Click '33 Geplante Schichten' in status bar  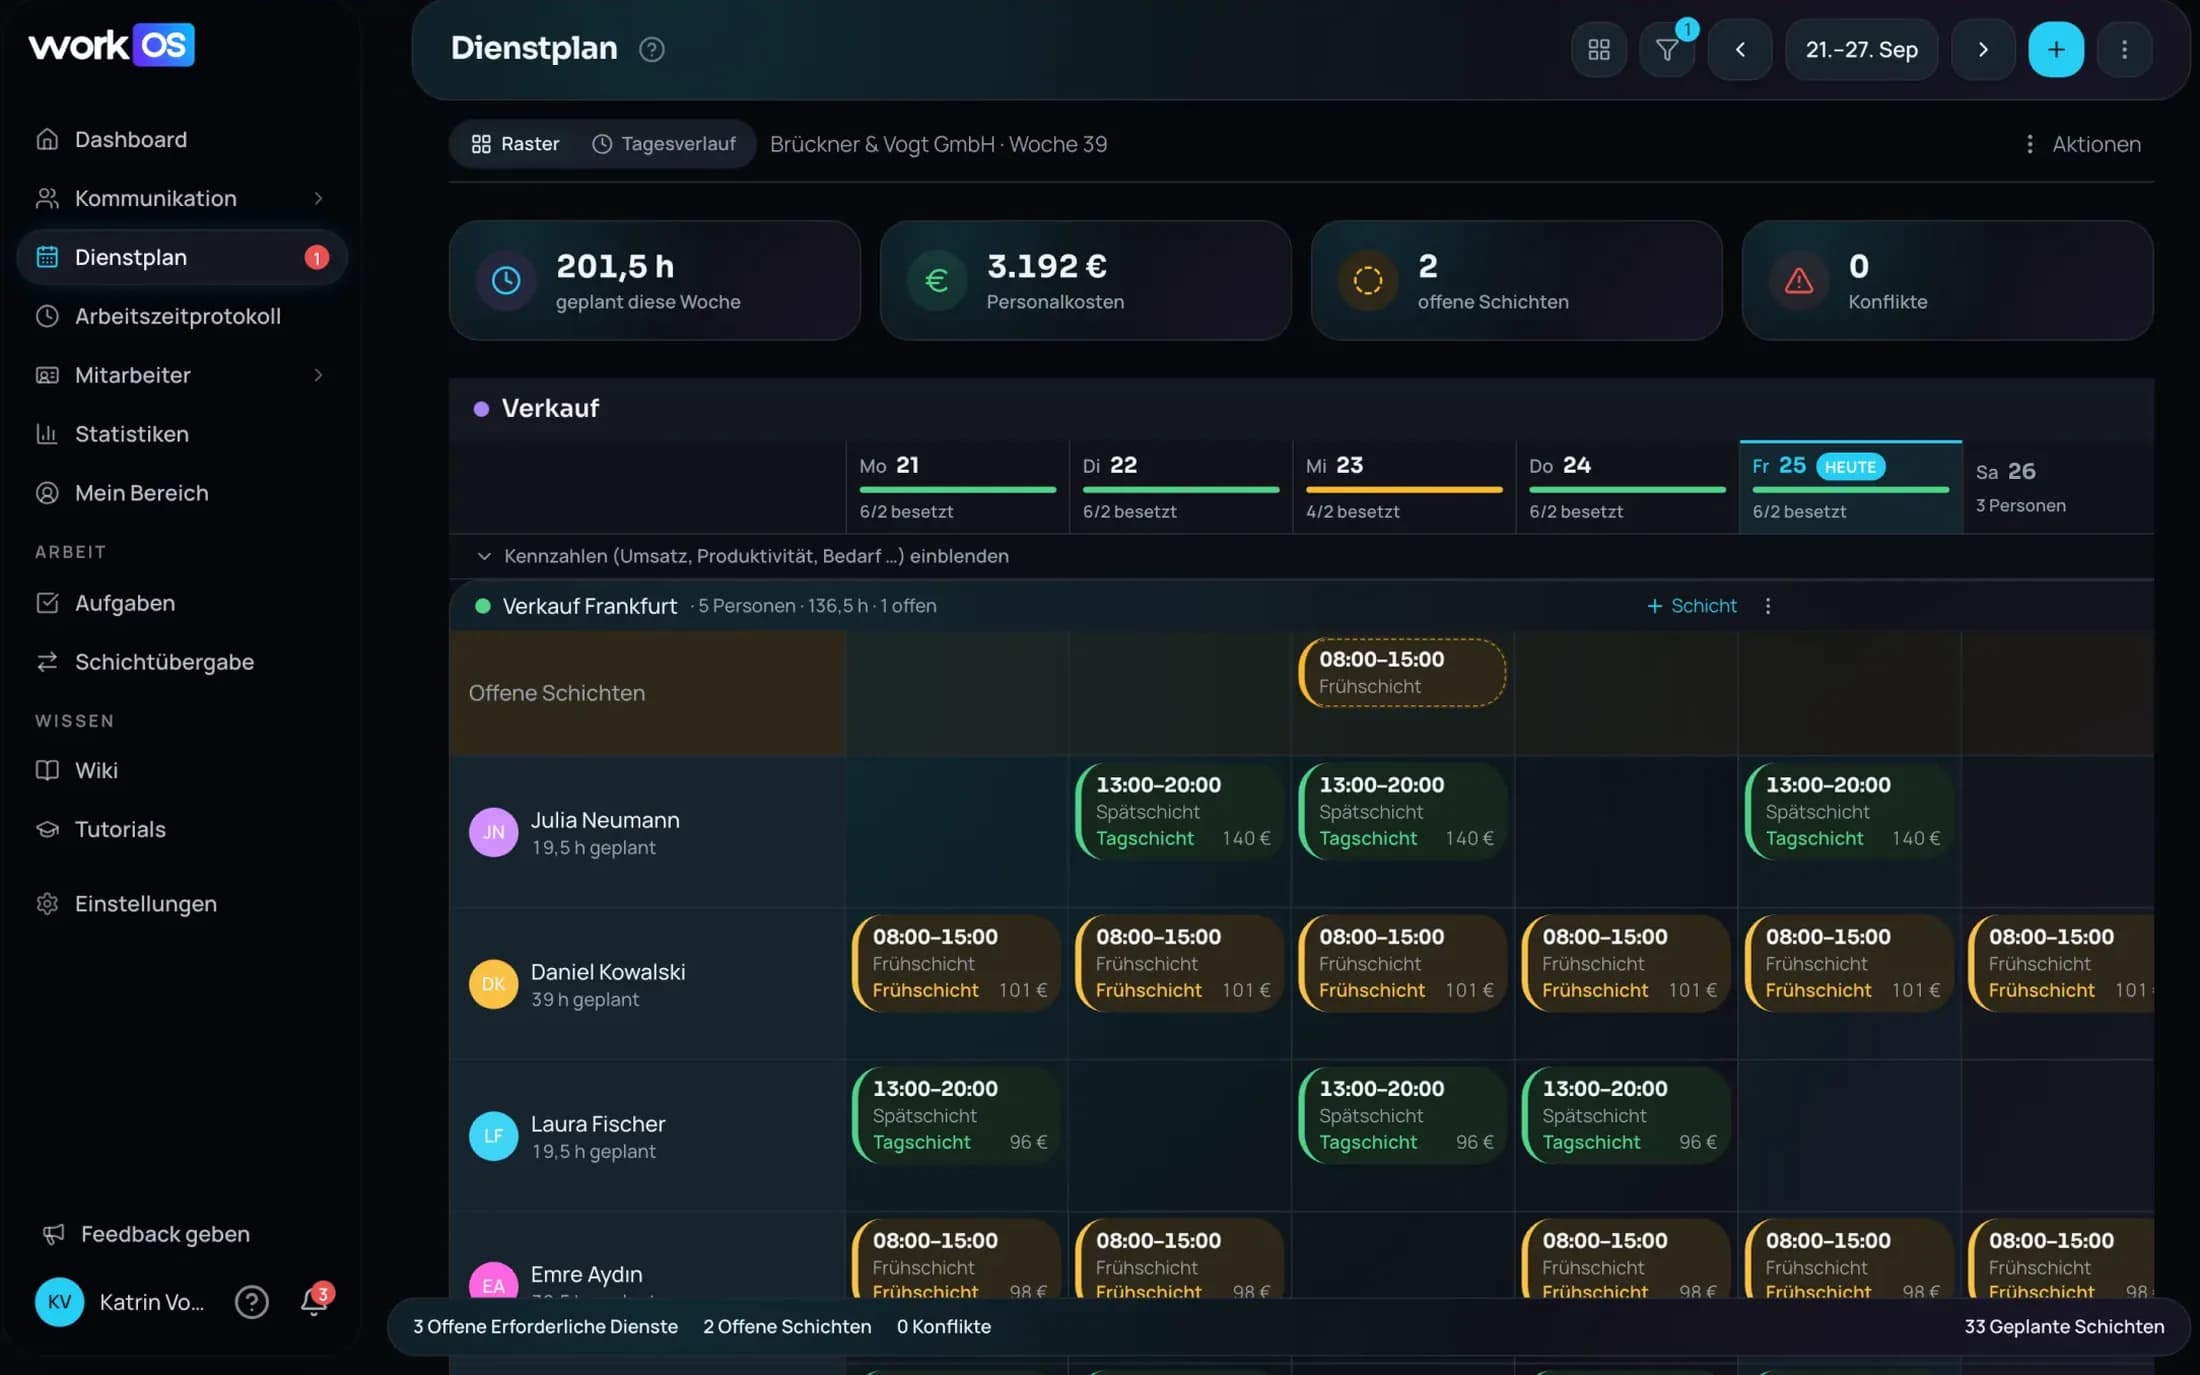tap(2064, 1327)
